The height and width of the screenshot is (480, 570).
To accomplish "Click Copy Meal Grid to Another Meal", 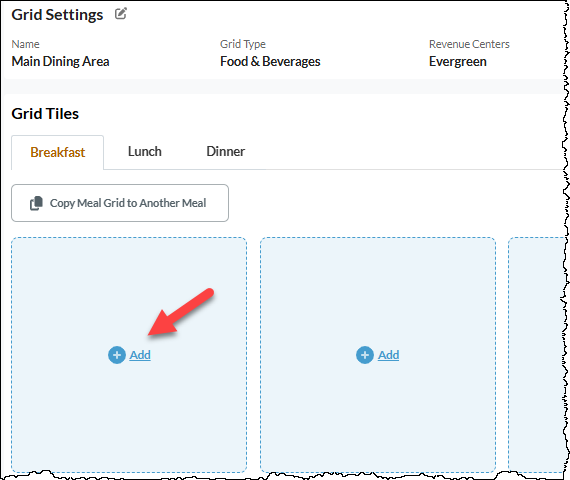I will (120, 203).
